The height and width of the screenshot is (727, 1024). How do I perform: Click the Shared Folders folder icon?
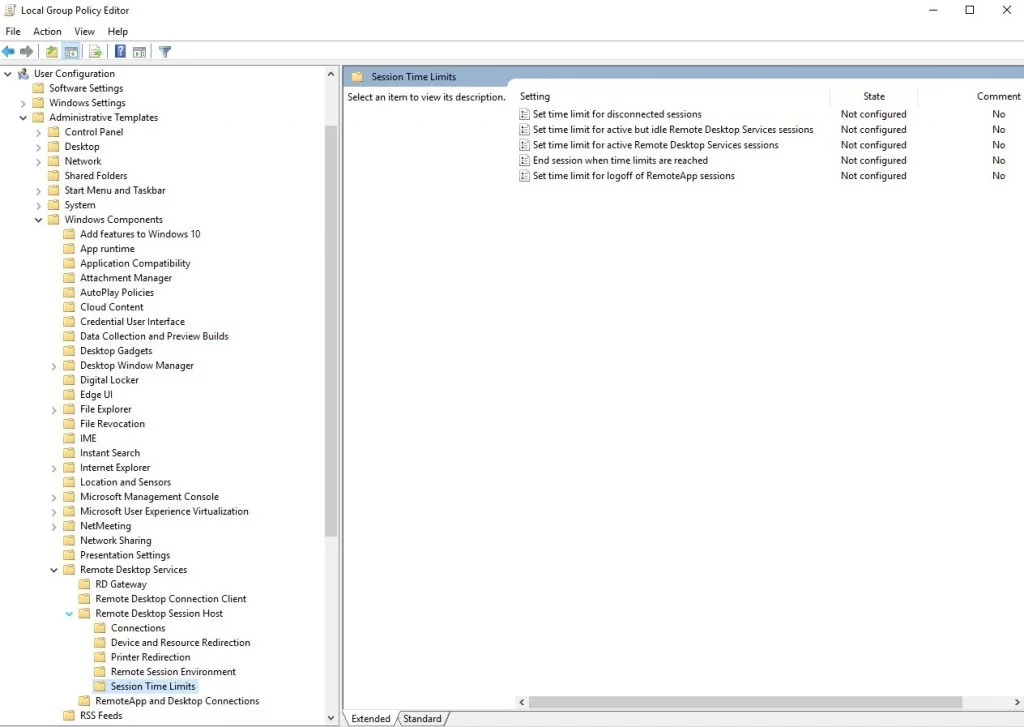click(54, 176)
